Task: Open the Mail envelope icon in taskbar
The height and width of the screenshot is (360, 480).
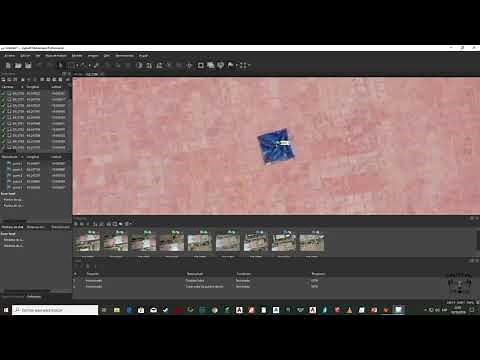Action: (153, 310)
